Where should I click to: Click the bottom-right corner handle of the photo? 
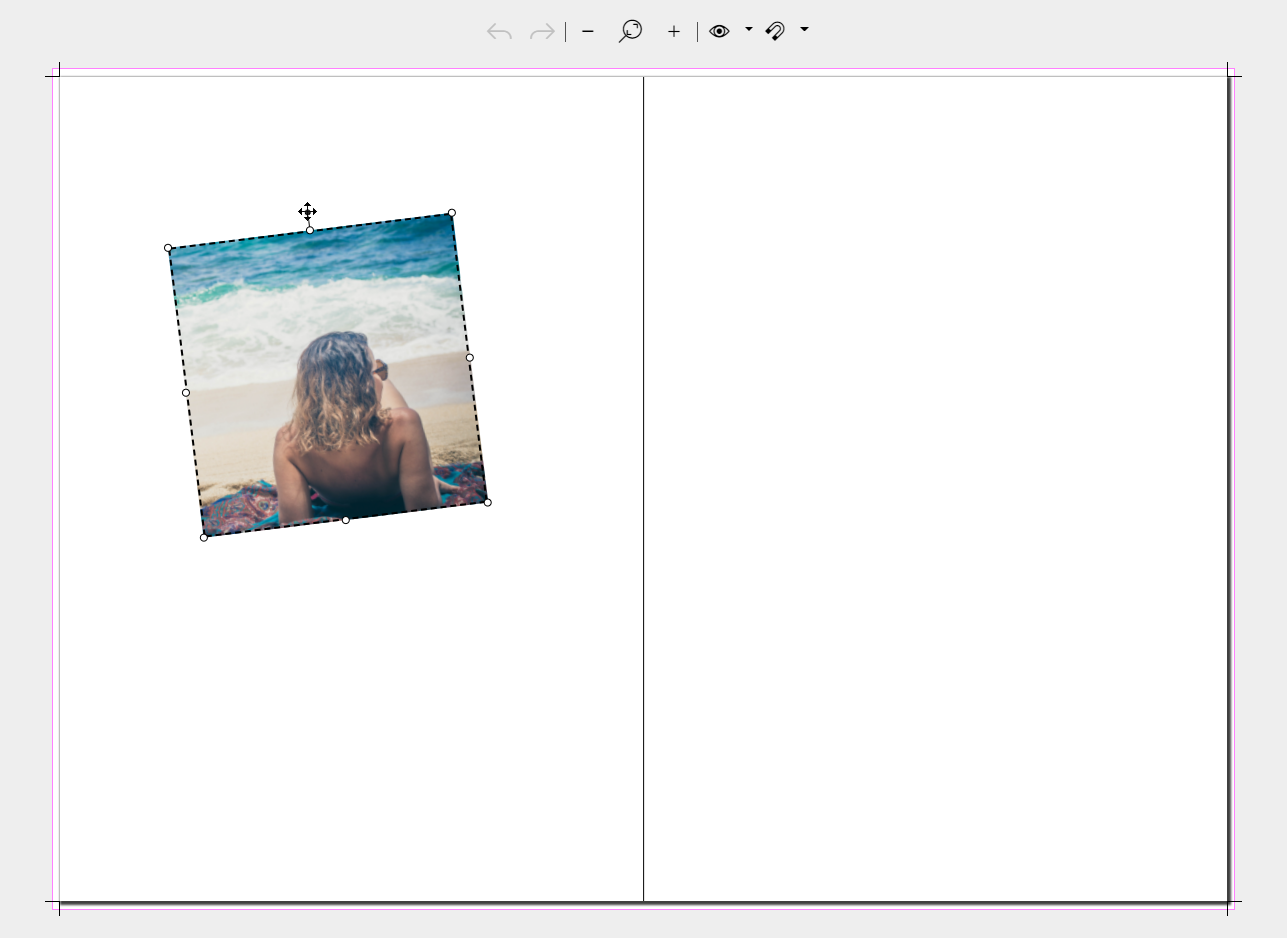[x=488, y=502]
